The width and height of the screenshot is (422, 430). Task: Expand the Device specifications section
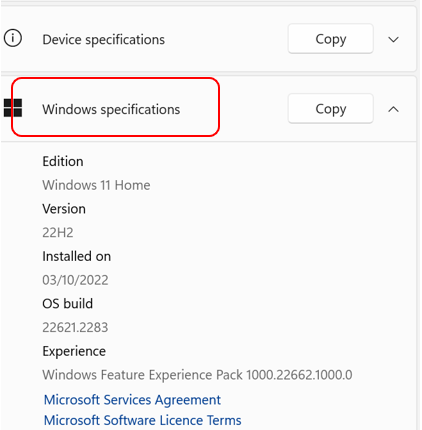394,40
